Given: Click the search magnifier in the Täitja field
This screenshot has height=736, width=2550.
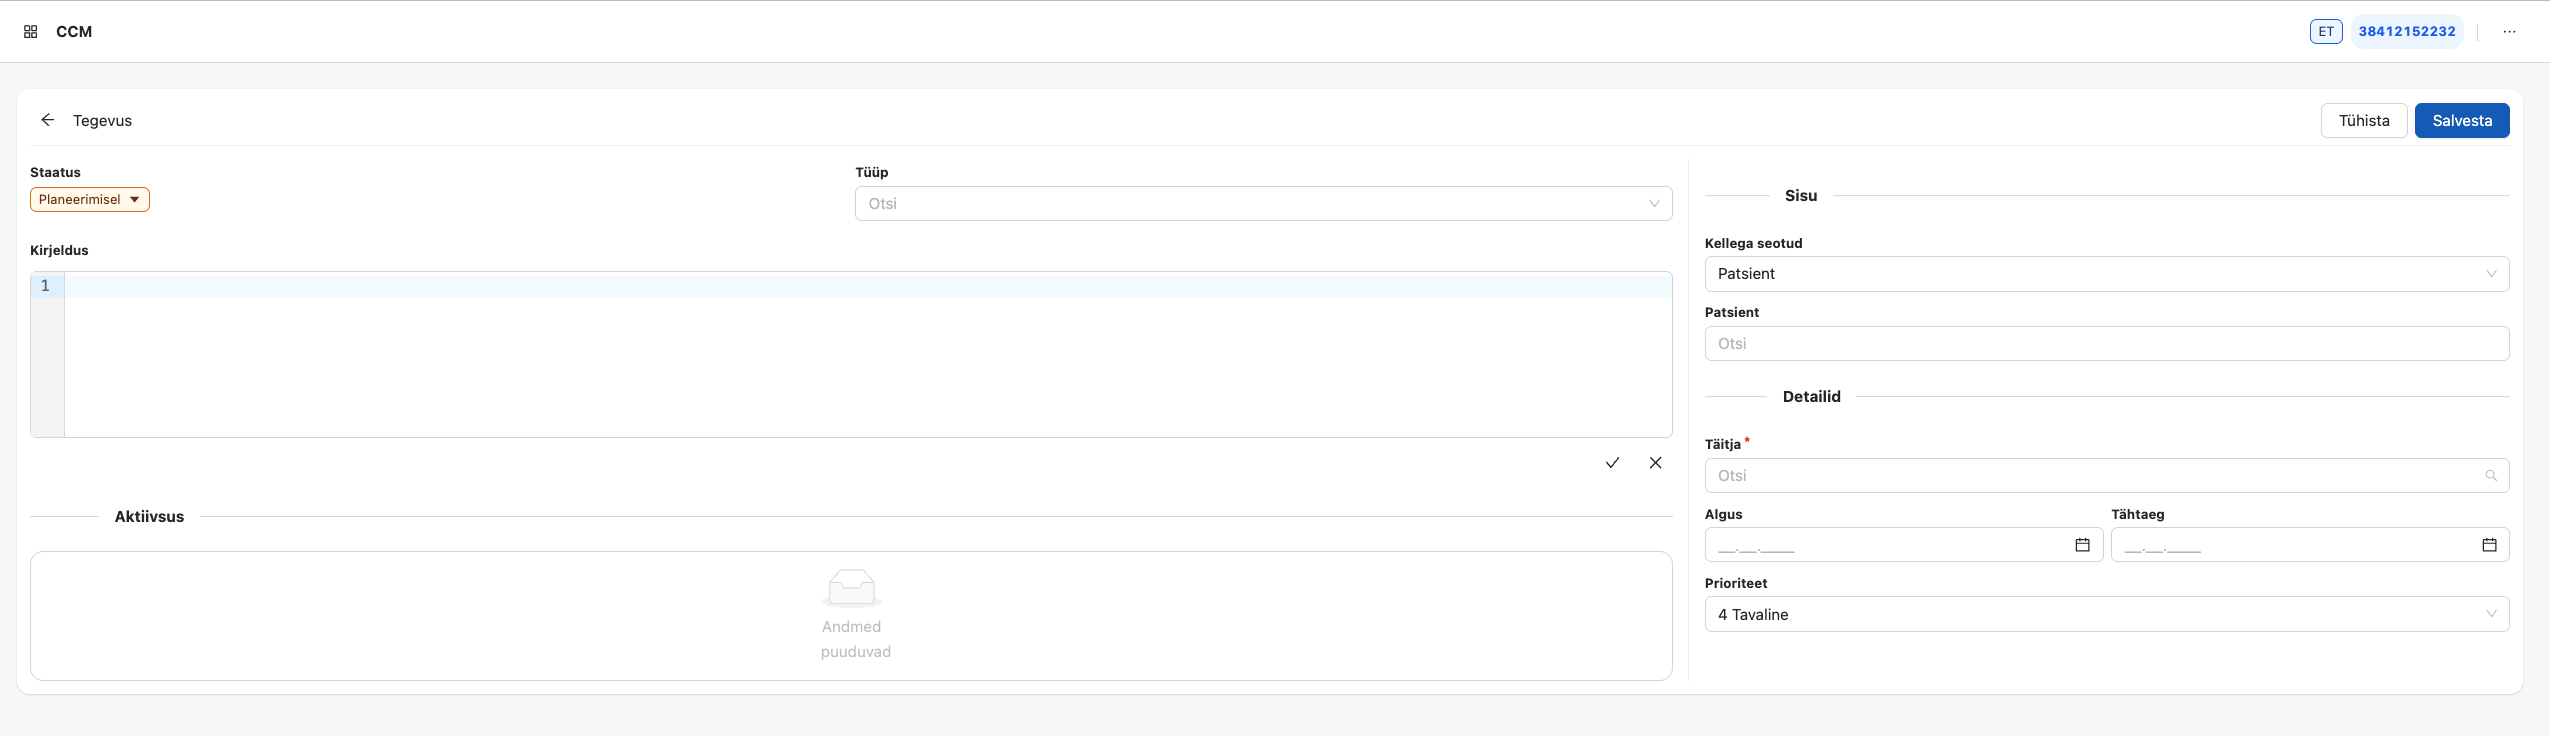Looking at the screenshot, I should [2491, 475].
